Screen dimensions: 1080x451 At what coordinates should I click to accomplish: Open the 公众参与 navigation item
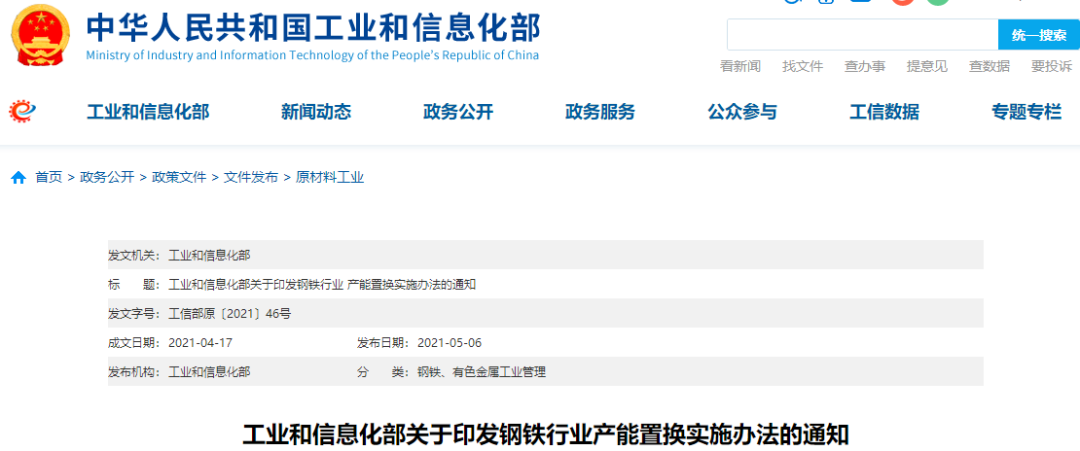(x=742, y=112)
